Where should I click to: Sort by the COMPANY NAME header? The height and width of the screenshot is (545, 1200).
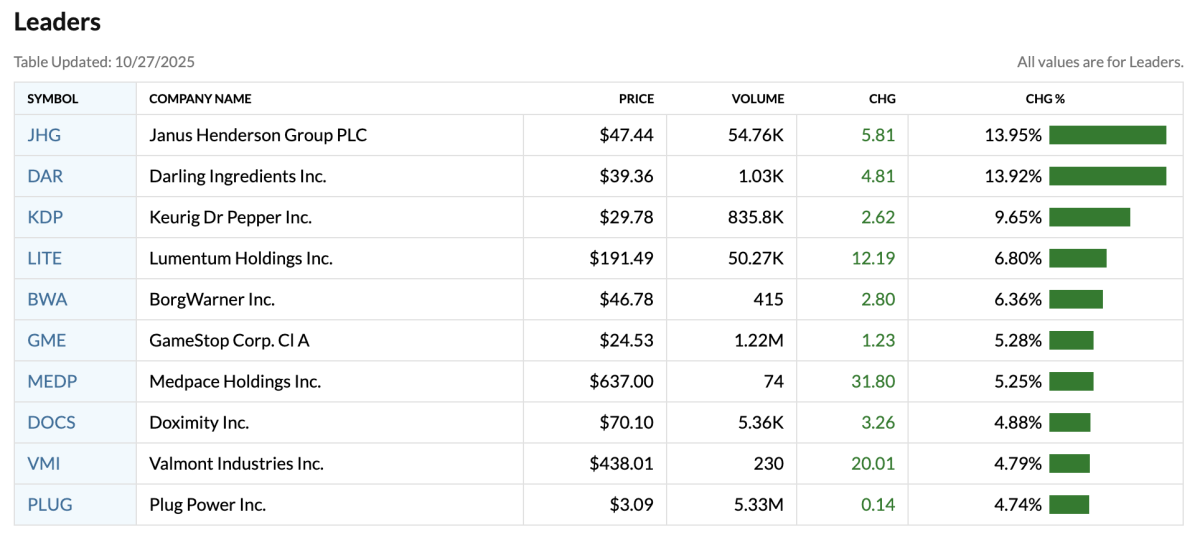point(200,99)
